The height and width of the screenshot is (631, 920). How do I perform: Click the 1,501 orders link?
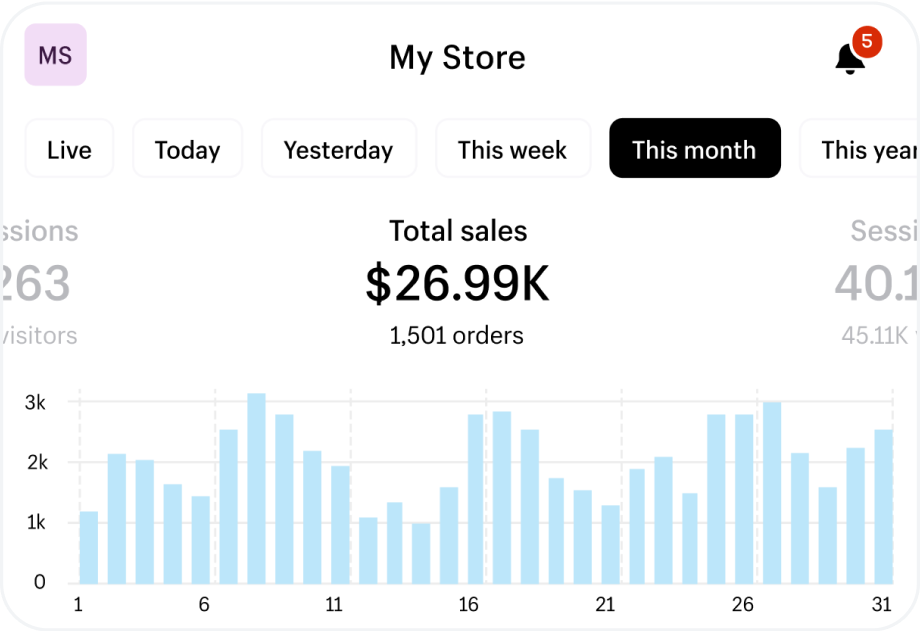(x=457, y=335)
